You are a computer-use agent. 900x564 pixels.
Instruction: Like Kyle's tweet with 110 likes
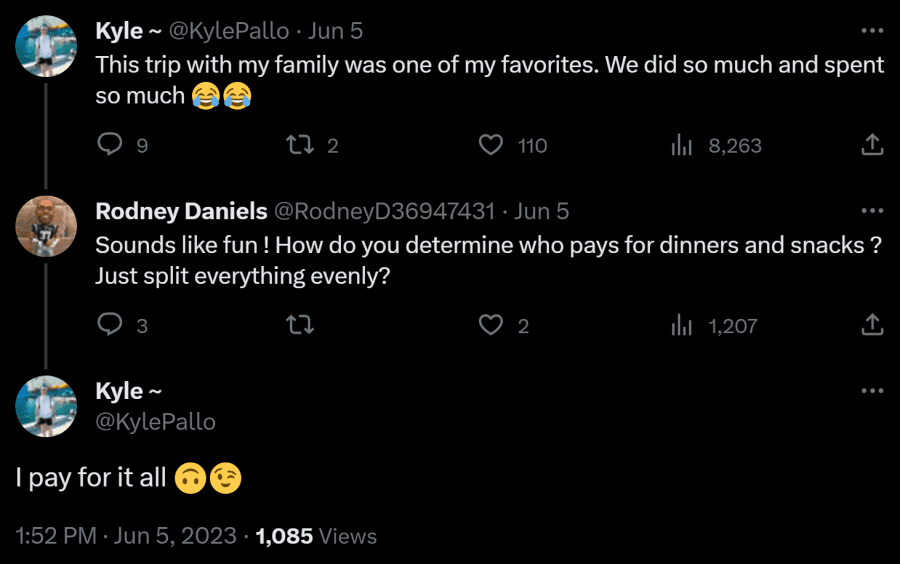tap(491, 145)
